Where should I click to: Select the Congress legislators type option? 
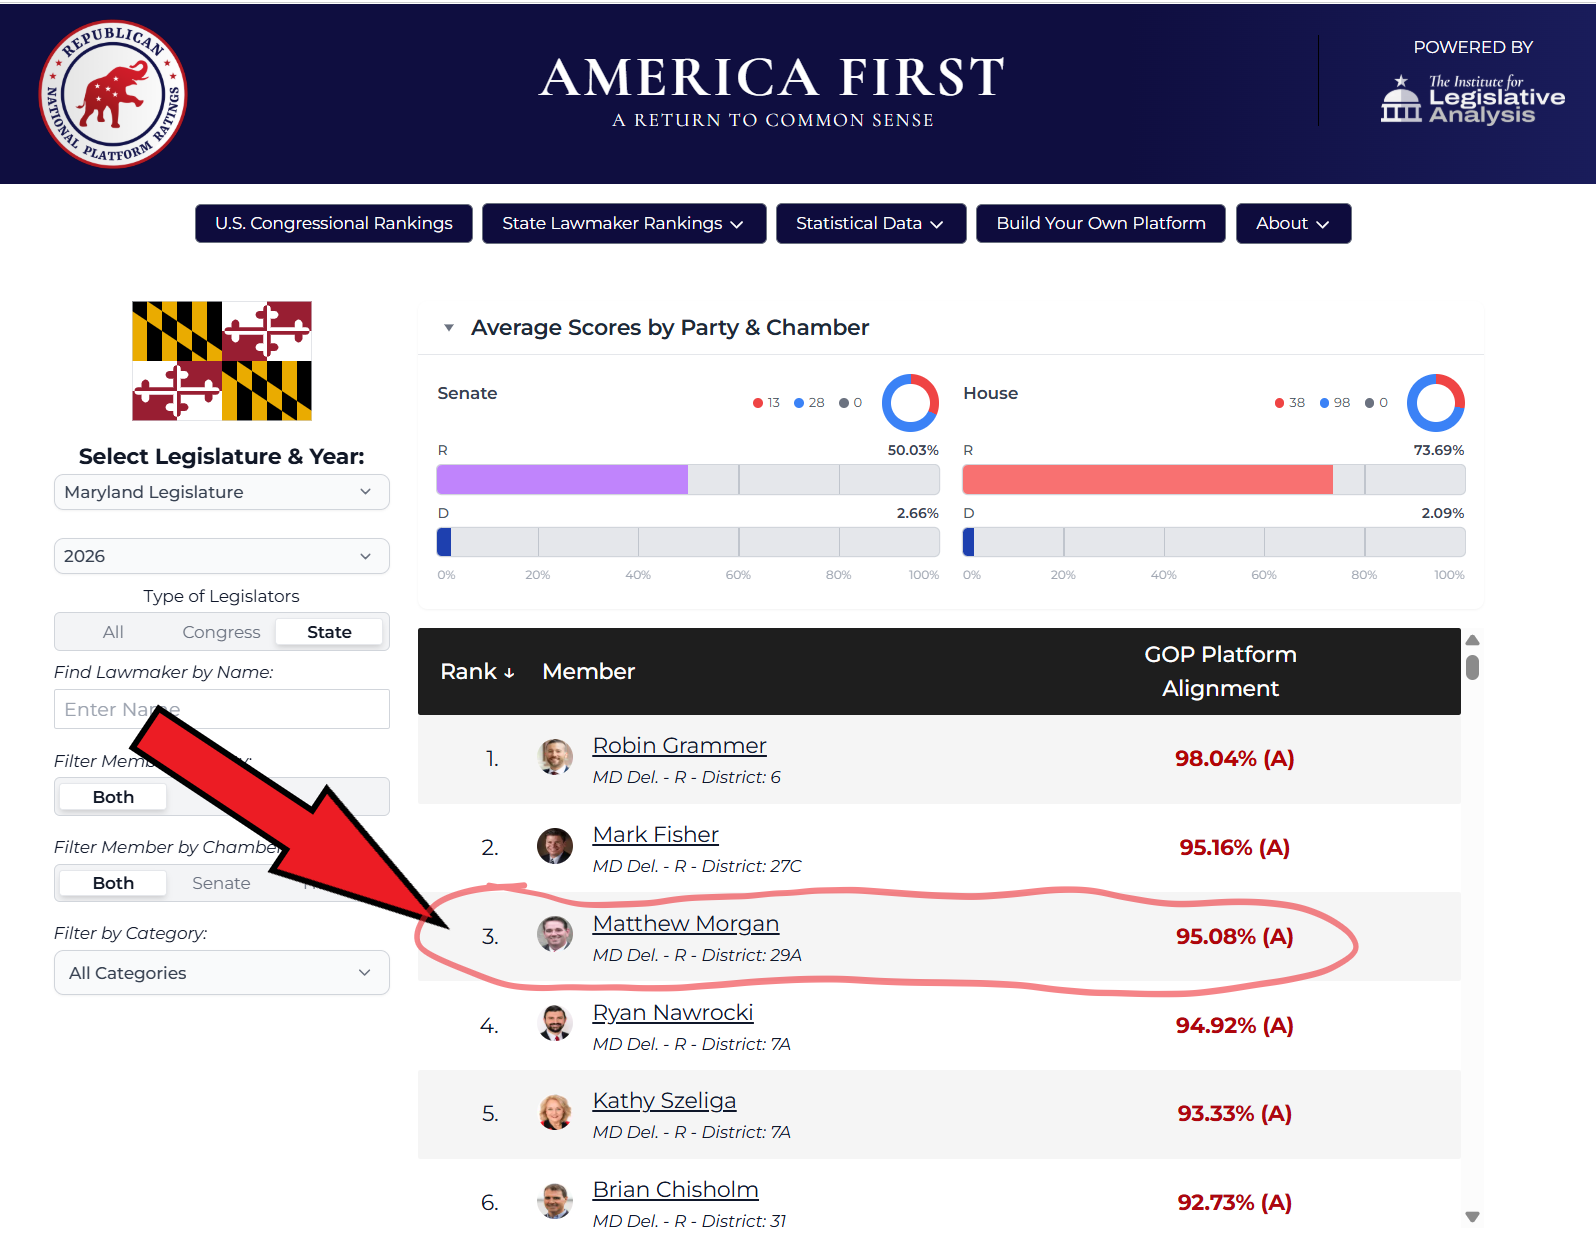coord(221,632)
